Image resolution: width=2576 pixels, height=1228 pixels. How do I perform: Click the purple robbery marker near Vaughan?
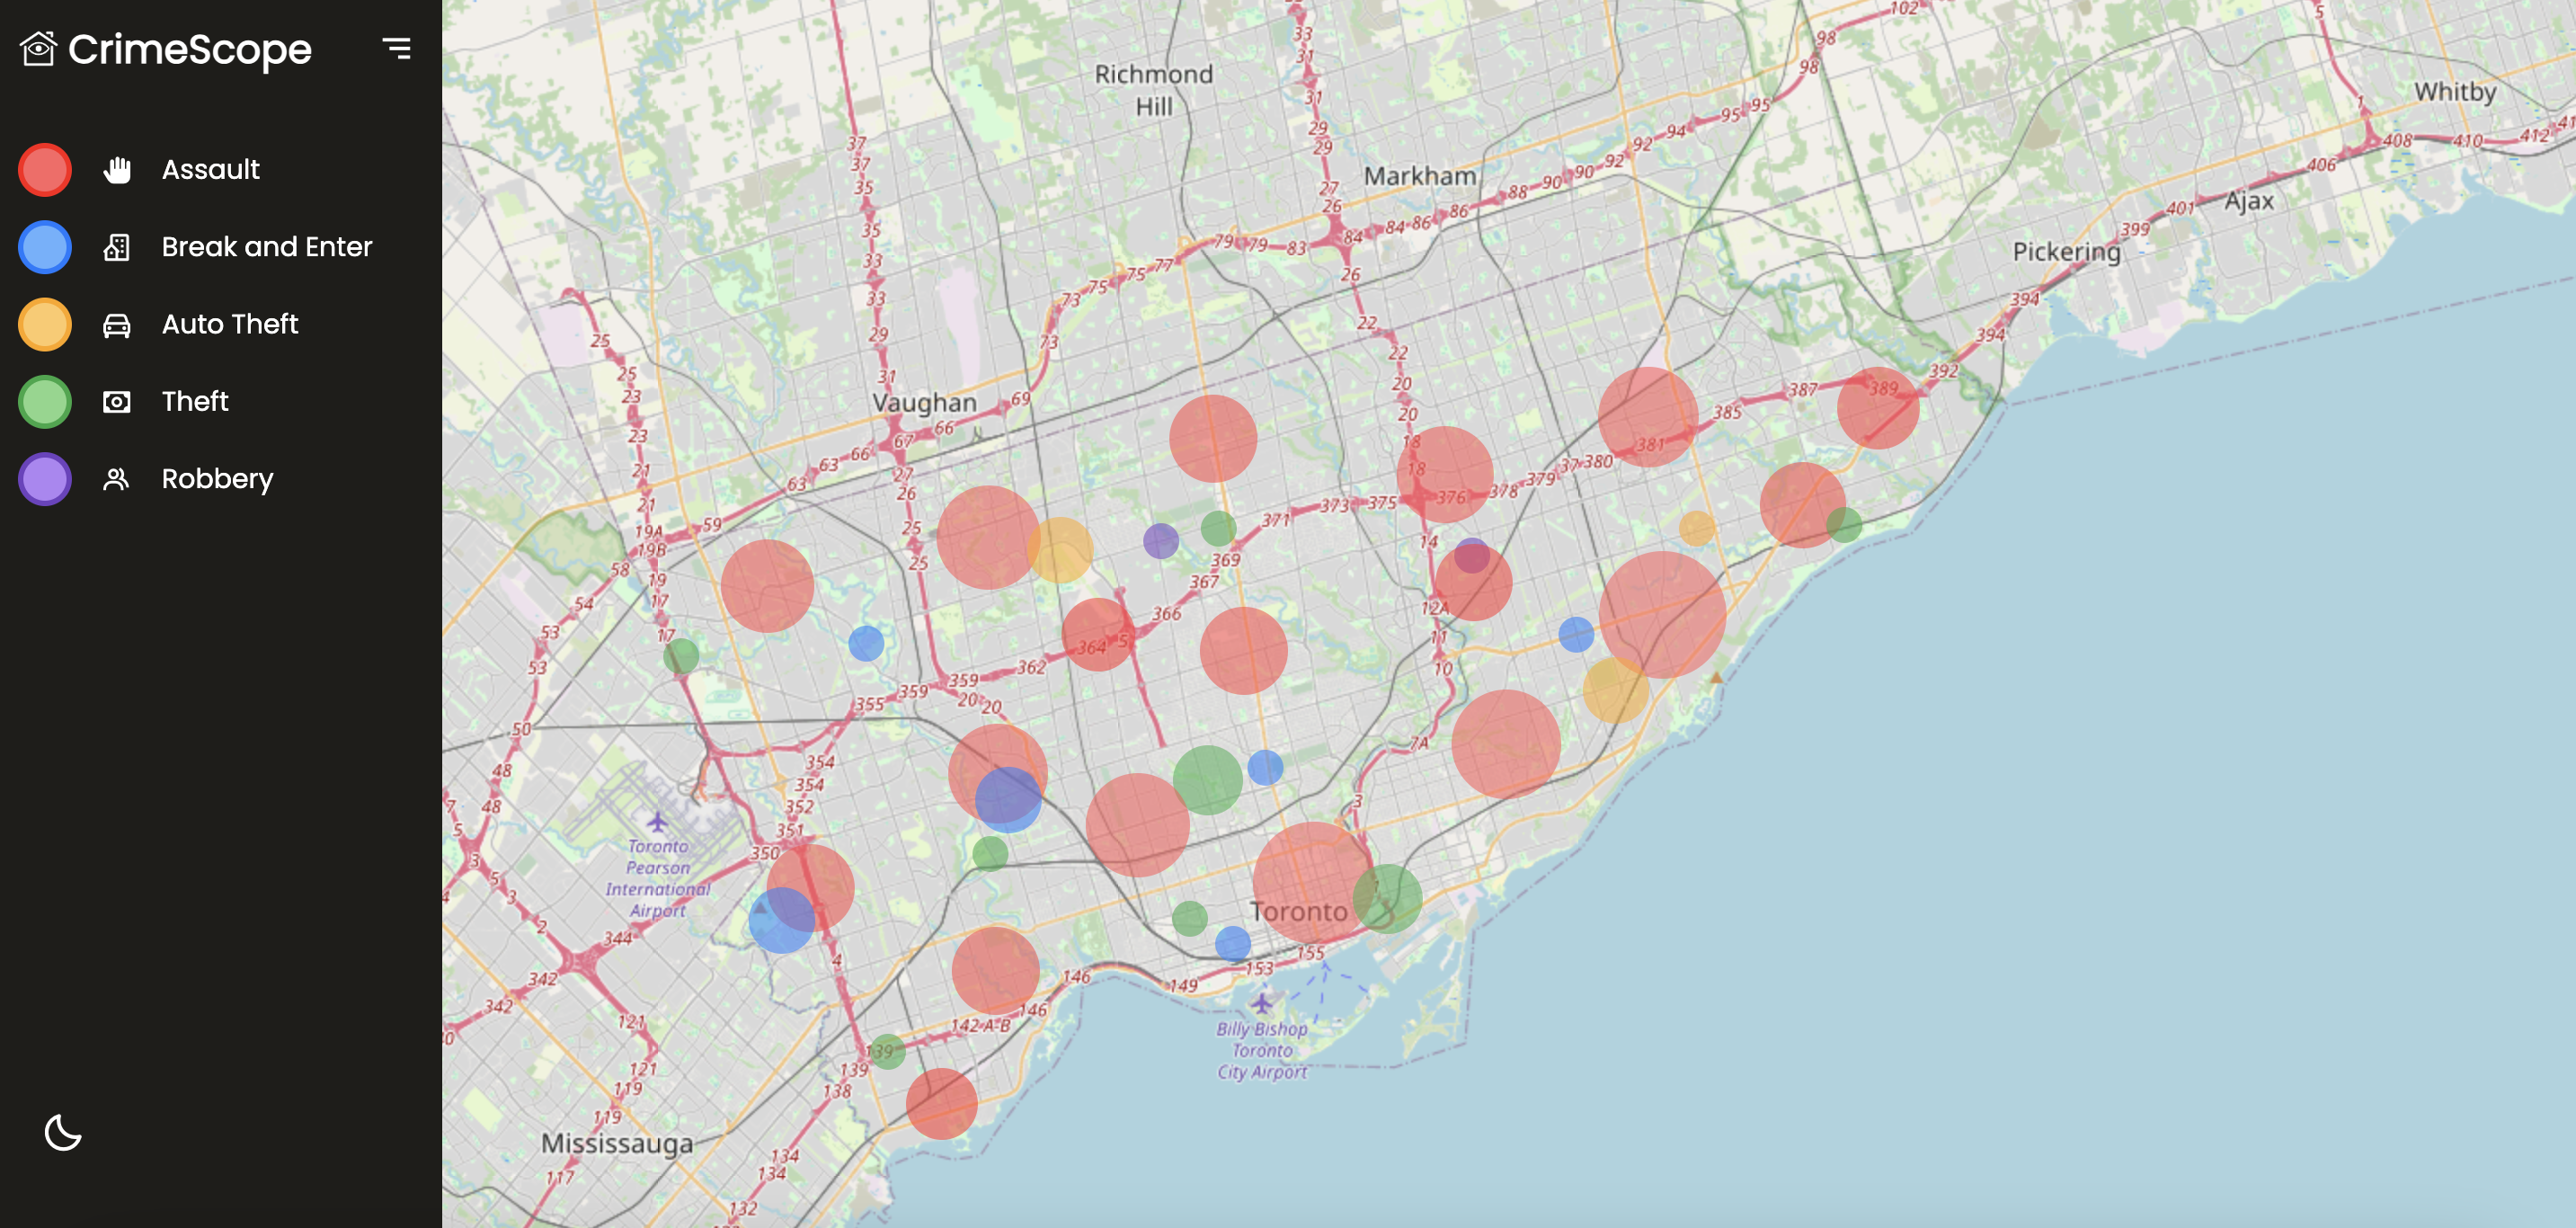point(1160,541)
